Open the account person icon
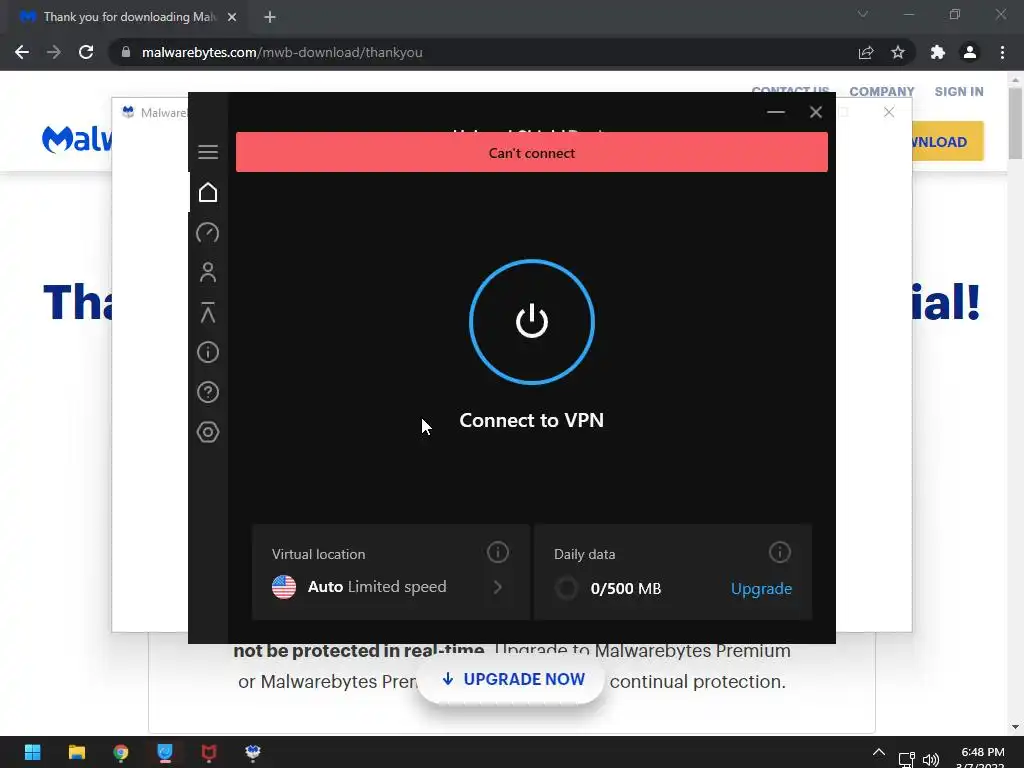The image size is (1024, 768). click(208, 272)
